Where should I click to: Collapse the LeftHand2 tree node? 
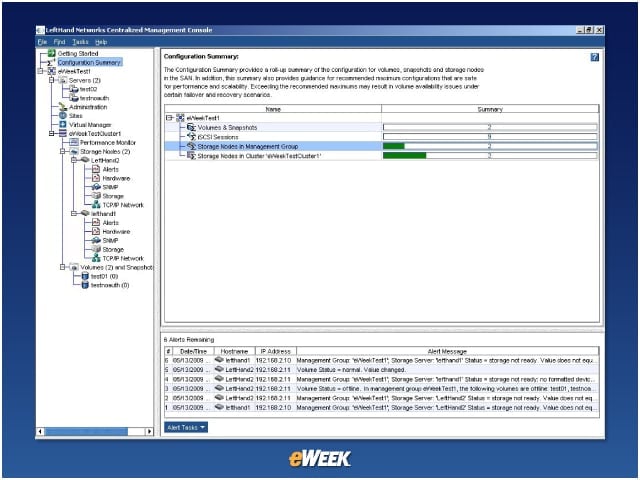73,160
